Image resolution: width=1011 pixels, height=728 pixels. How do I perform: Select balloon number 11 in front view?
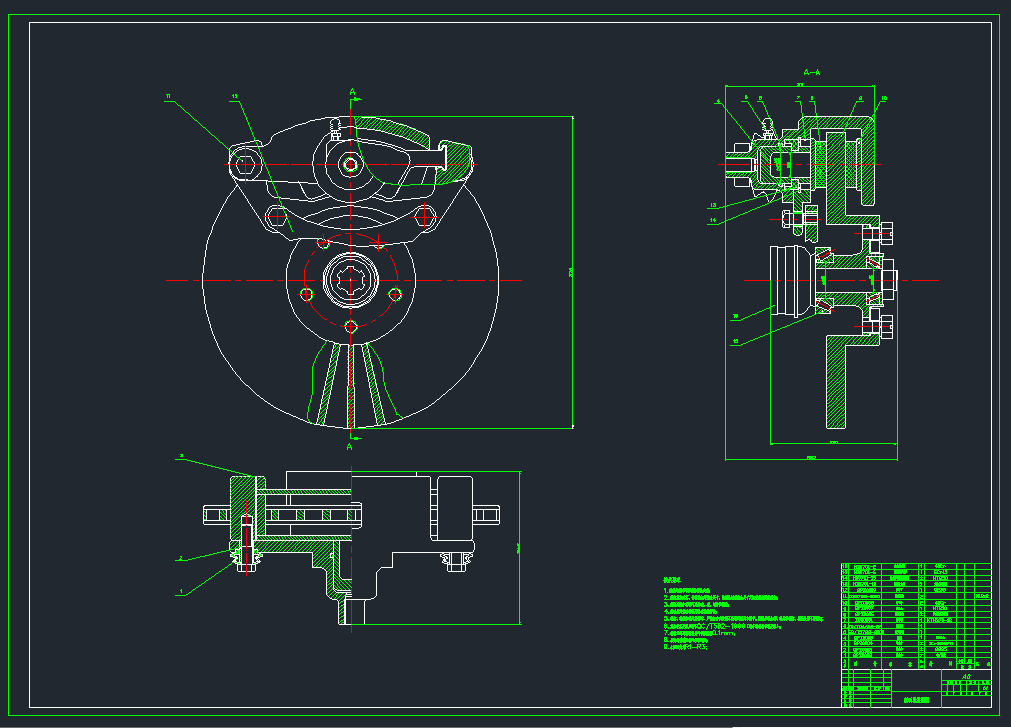[168, 97]
